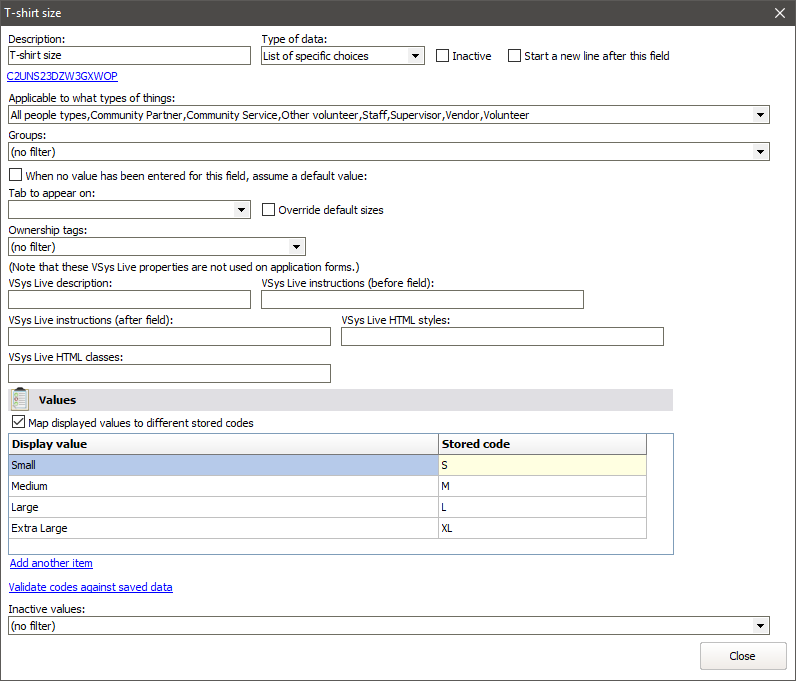Click Add another item link
The image size is (796, 681).
point(51,563)
